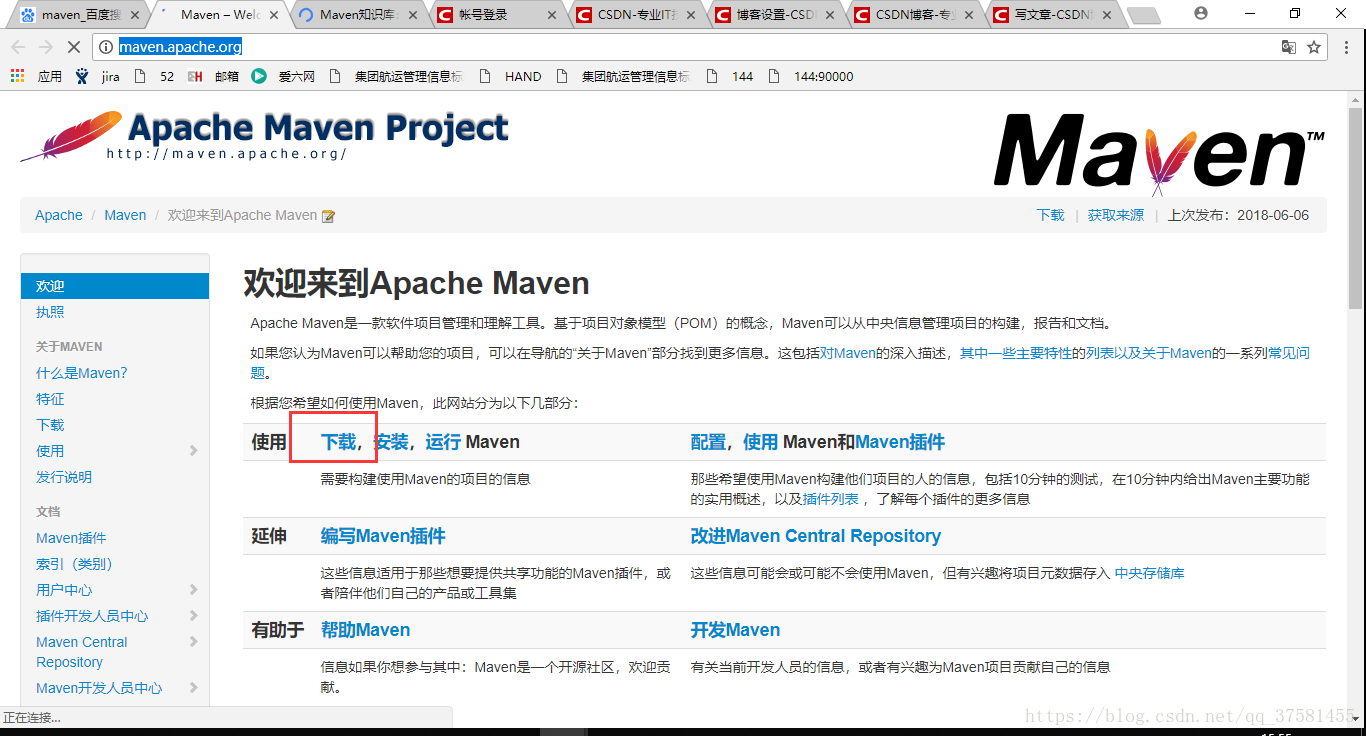Screen dimensions: 1366x736
Task: Bookmark this page with star icon
Action: point(1314,47)
